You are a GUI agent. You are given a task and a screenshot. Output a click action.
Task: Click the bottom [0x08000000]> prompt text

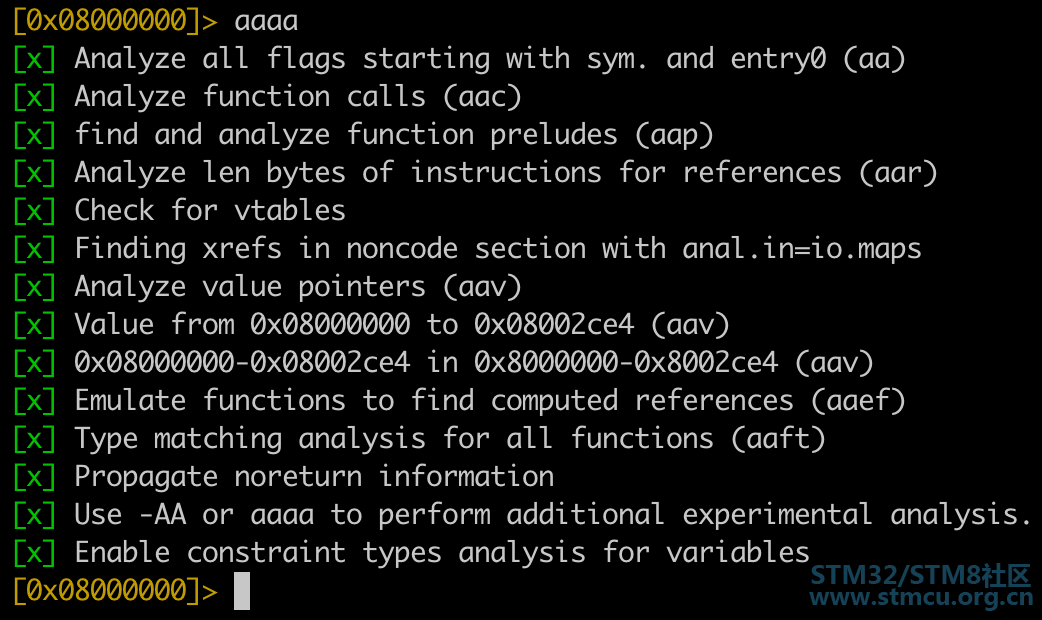click(x=115, y=590)
